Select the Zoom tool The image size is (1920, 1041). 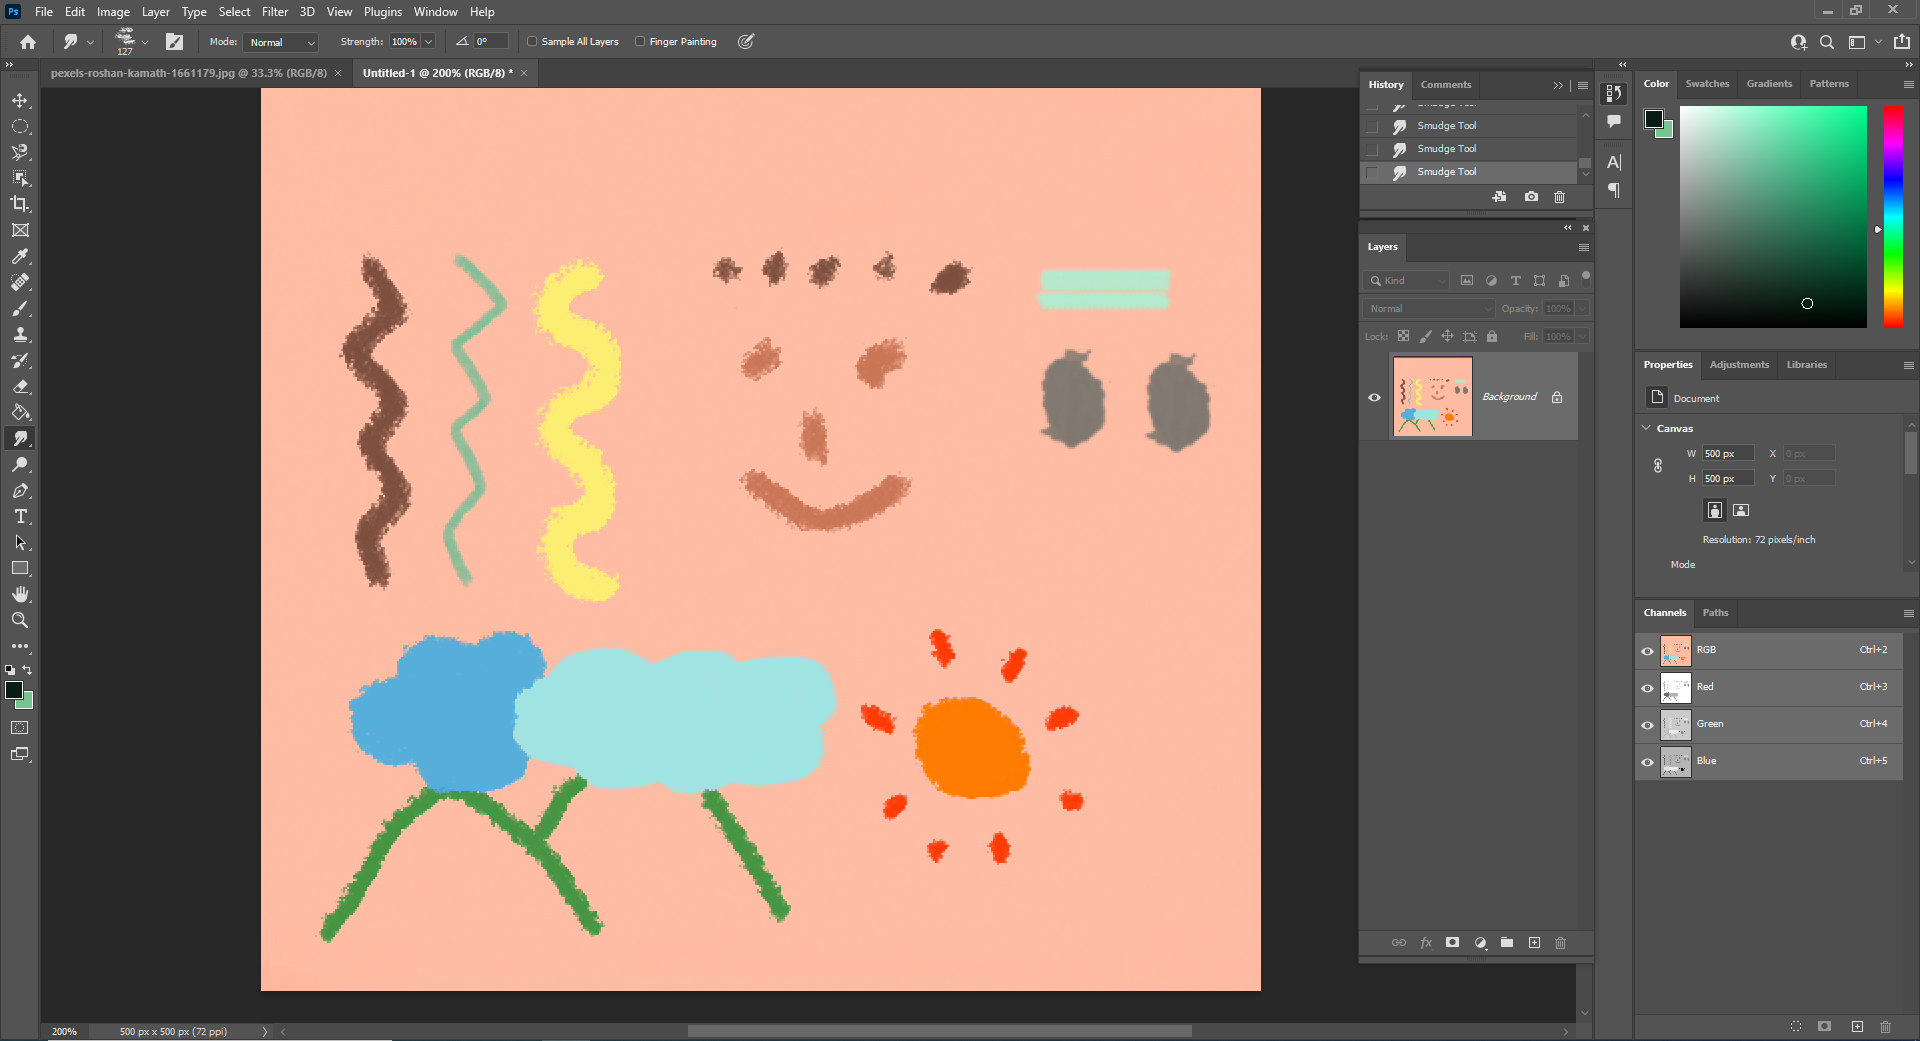coord(20,620)
